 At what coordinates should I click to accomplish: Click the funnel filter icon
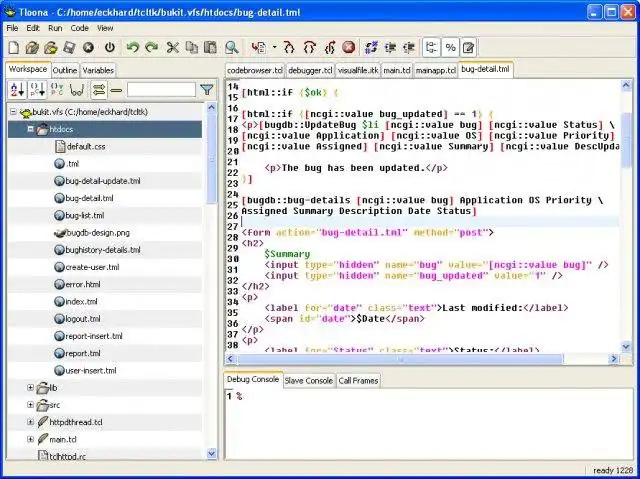click(206, 90)
